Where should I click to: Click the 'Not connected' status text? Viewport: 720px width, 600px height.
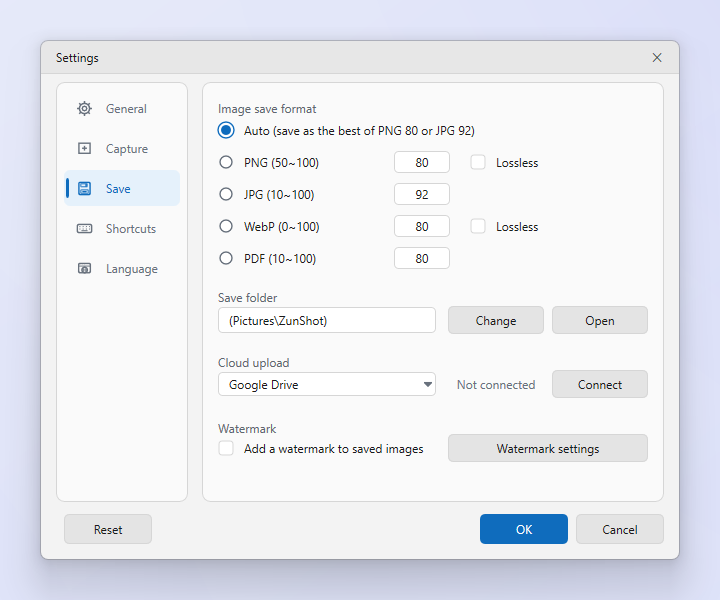[496, 385]
